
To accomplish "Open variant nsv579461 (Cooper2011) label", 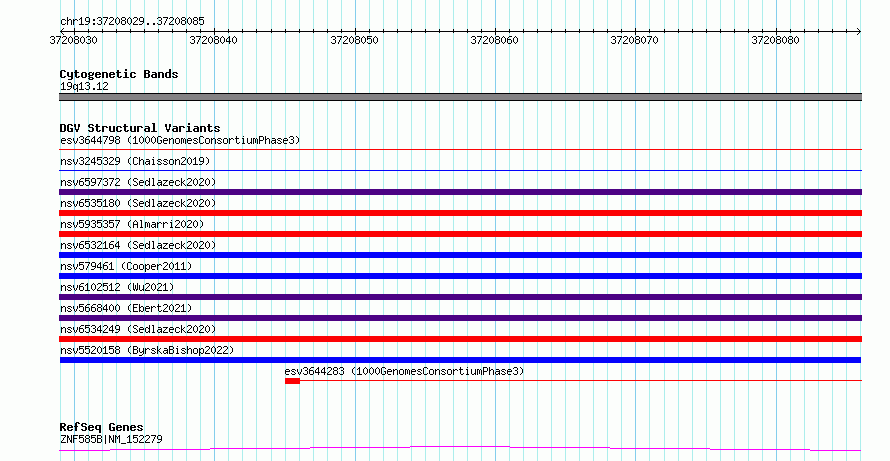I will pyautogui.click(x=126, y=266).
